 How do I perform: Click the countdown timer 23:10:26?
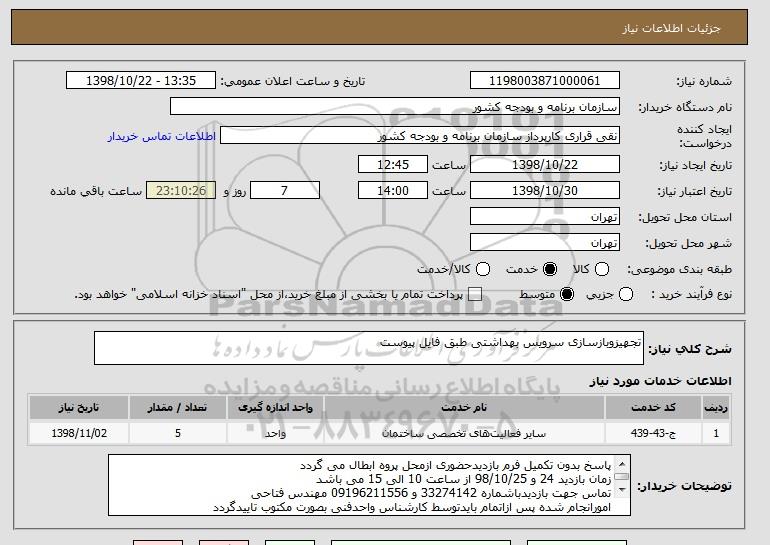point(181,191)
